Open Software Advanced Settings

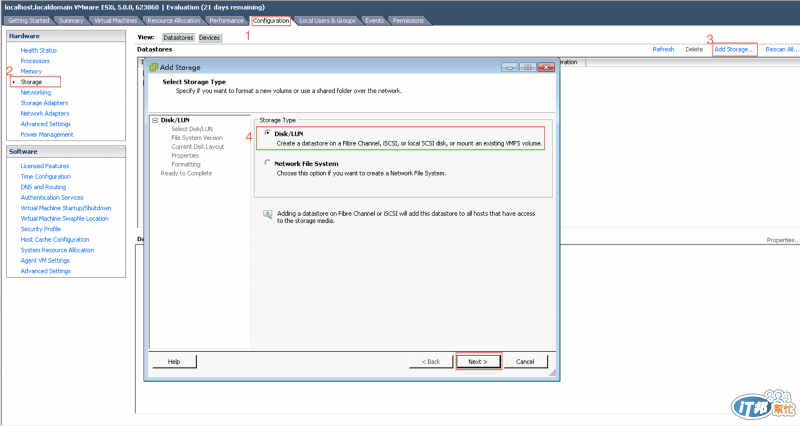click(x=45, y=271)
